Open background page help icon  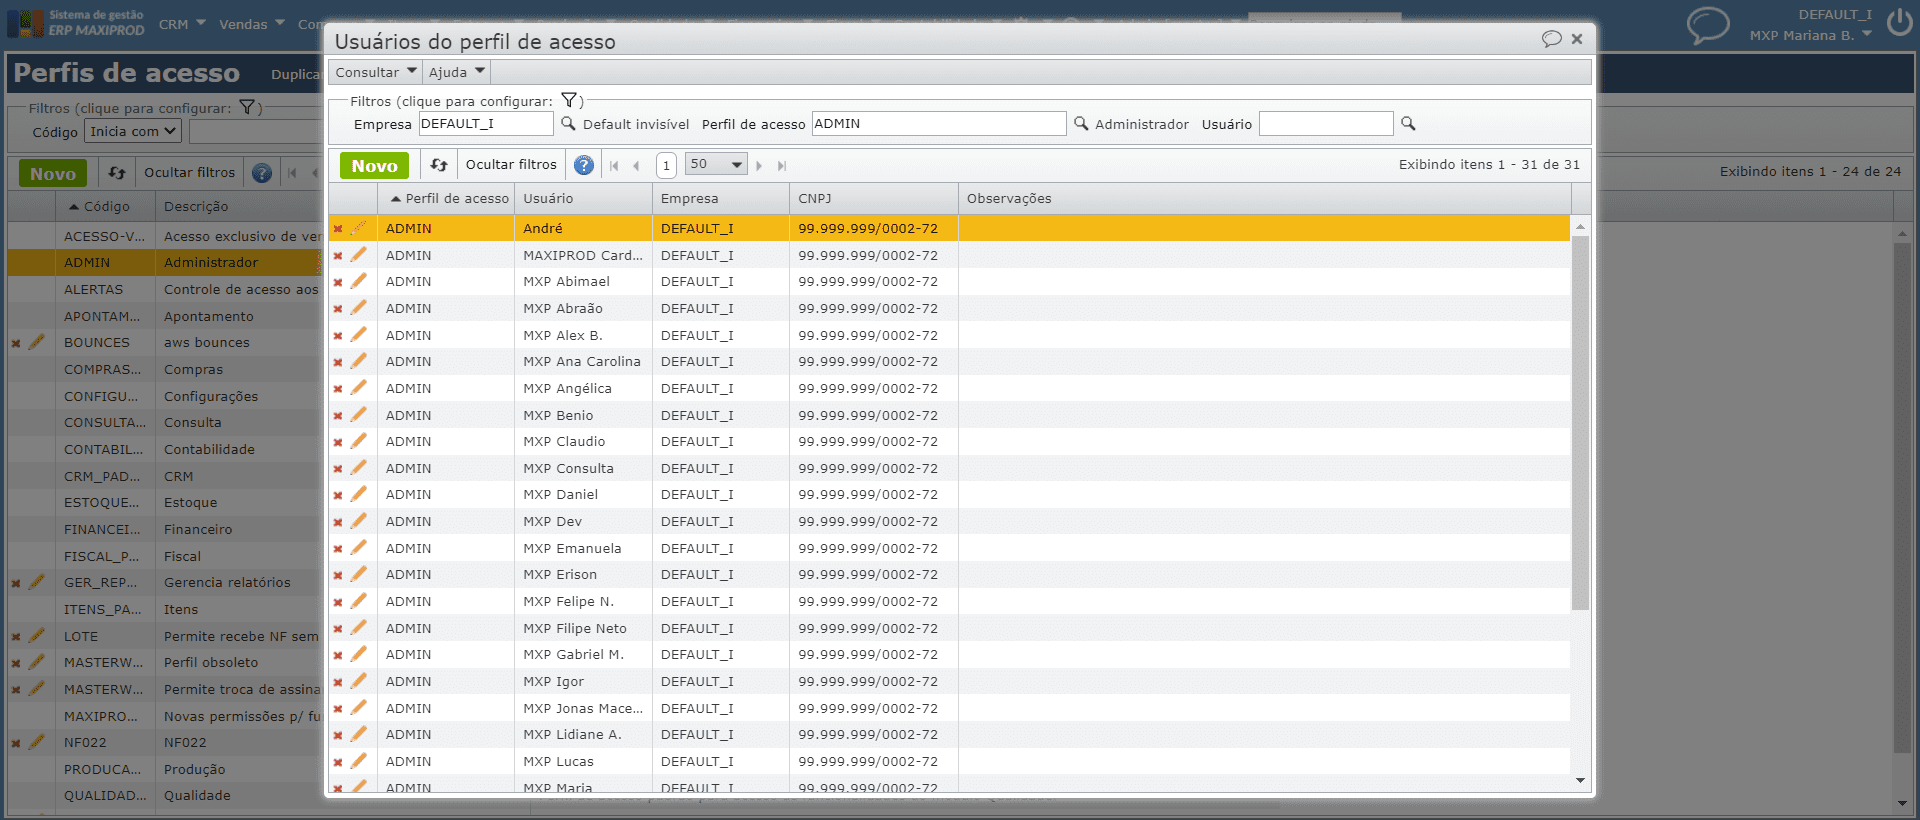(x=262, y=173)
